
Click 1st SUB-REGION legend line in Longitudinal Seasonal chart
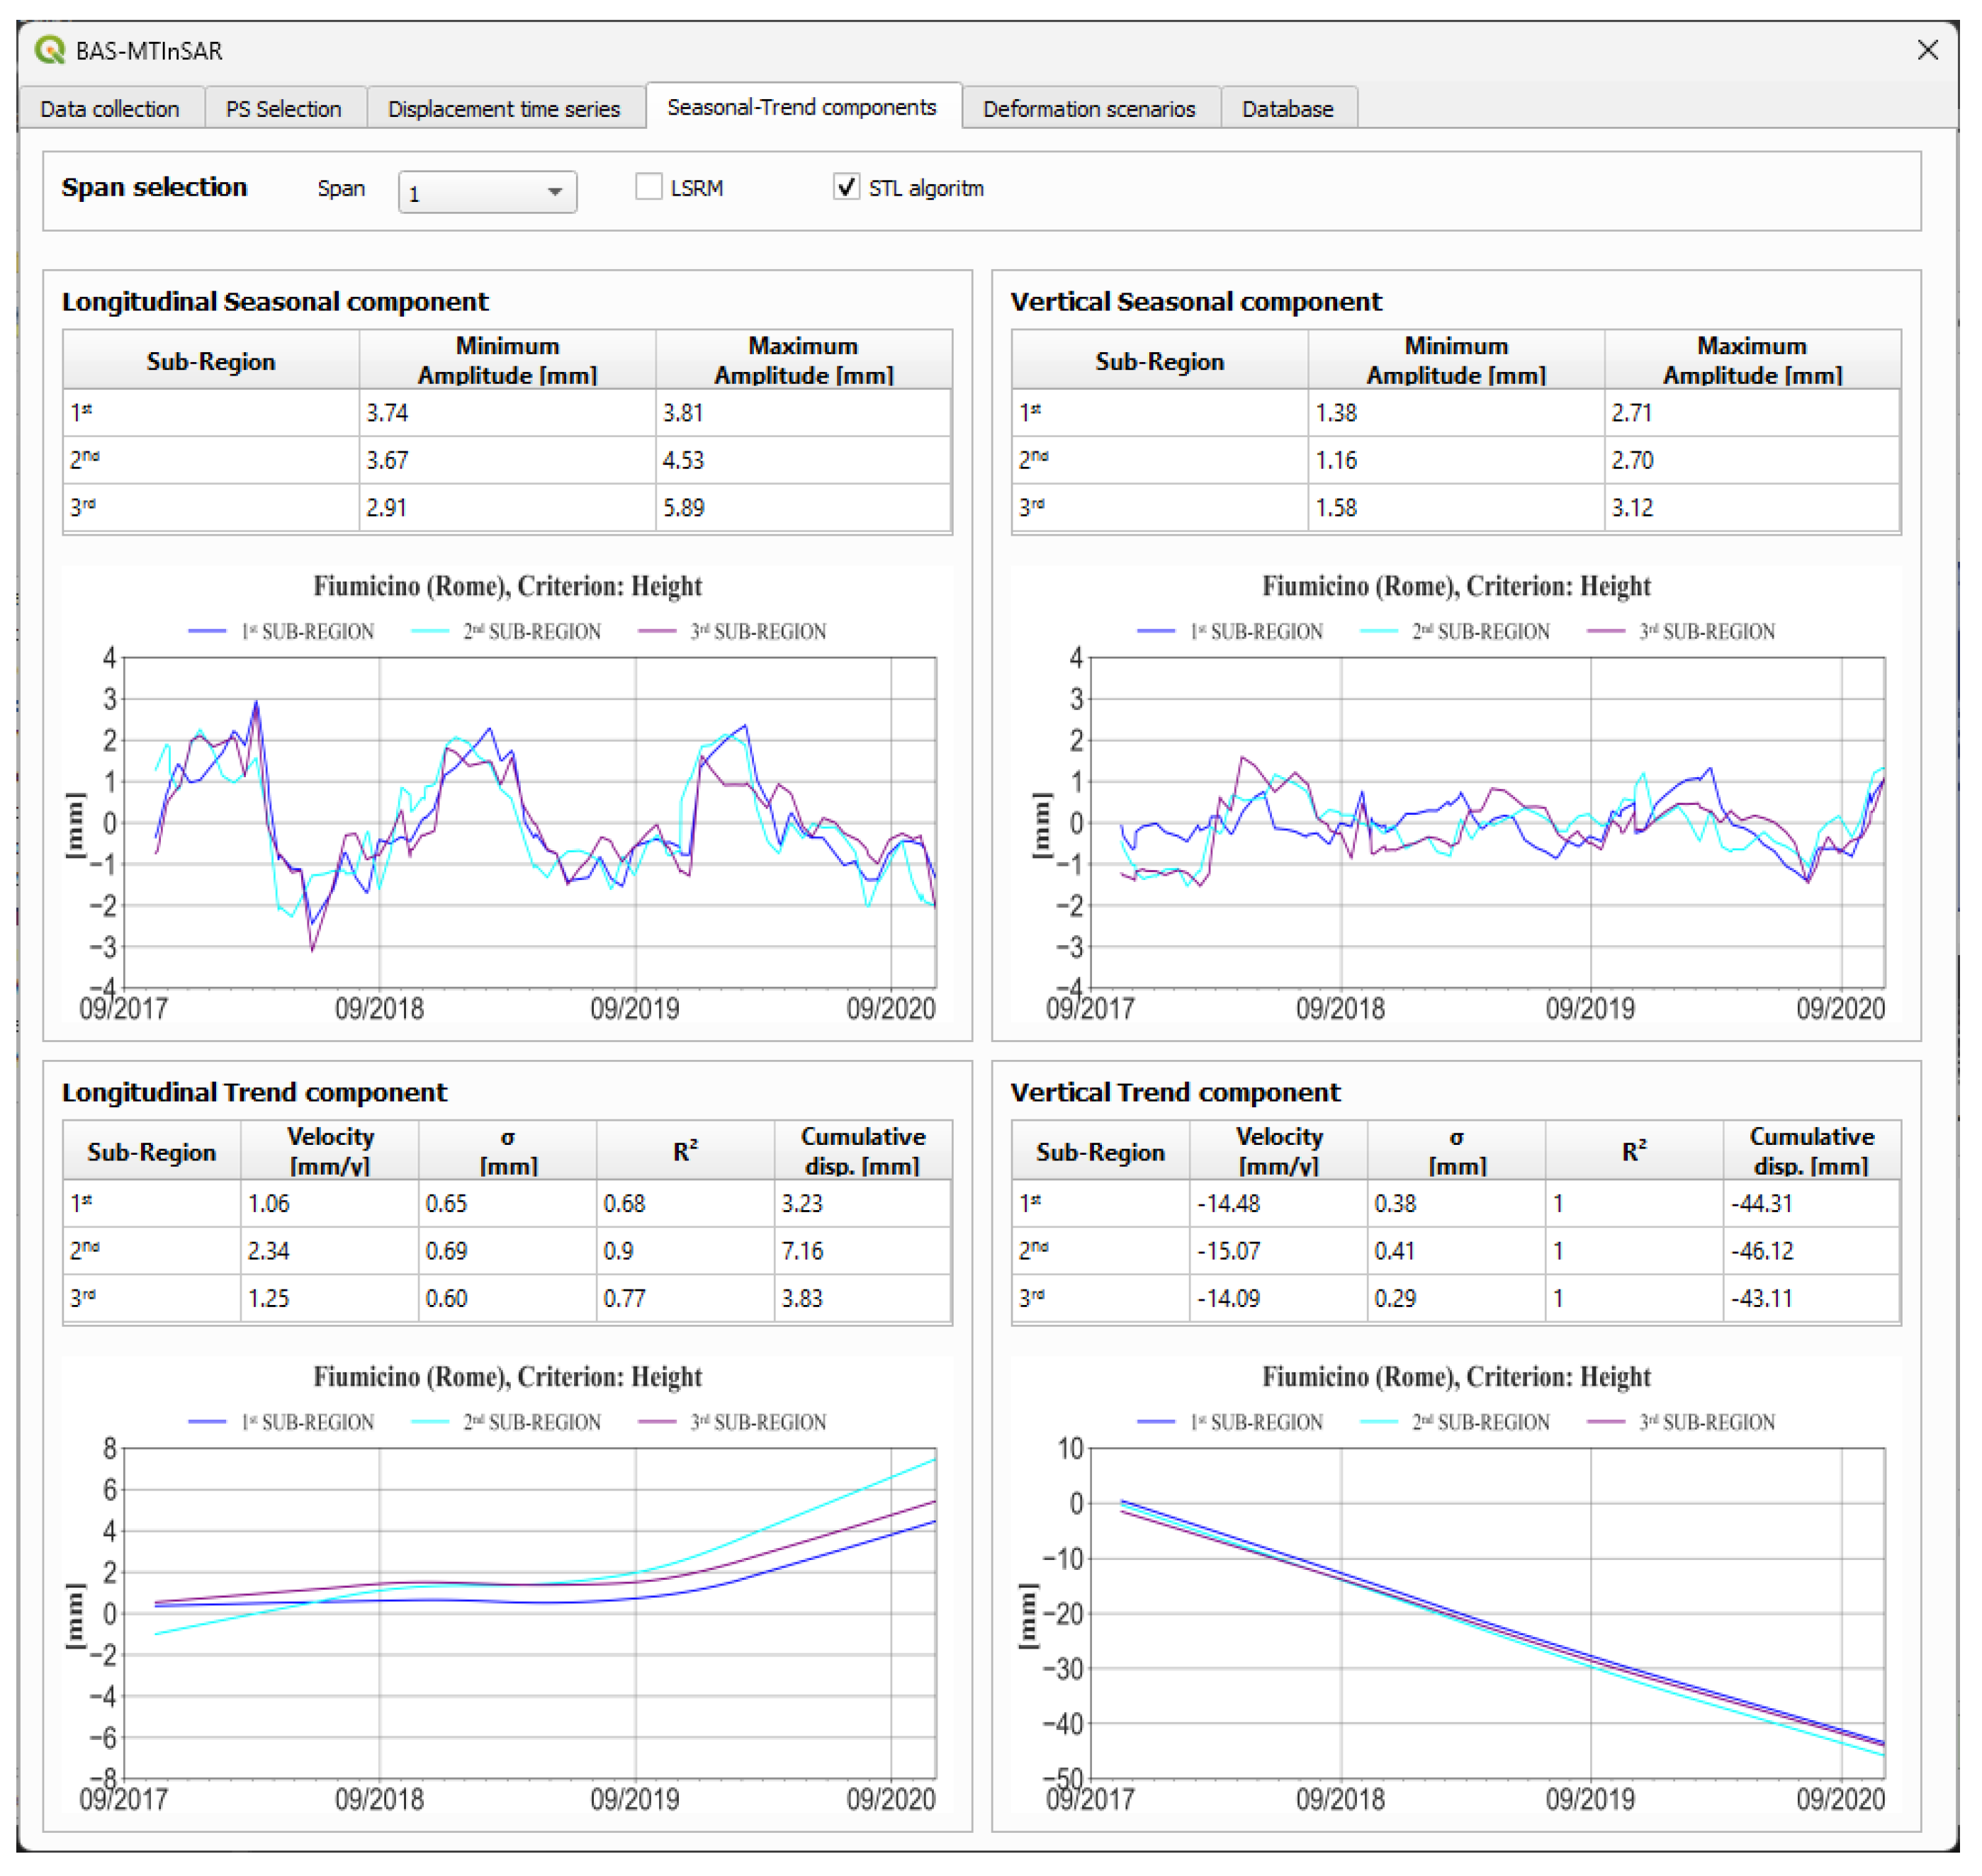click(207, 632)
